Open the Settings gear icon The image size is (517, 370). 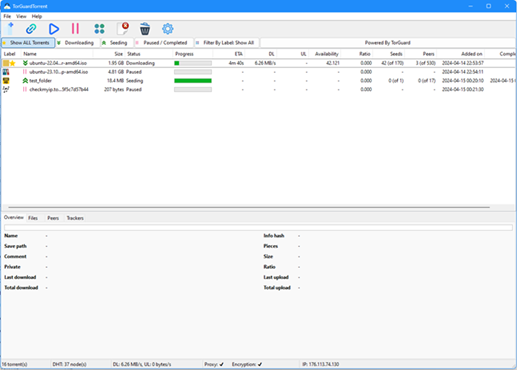pos(168,29)
